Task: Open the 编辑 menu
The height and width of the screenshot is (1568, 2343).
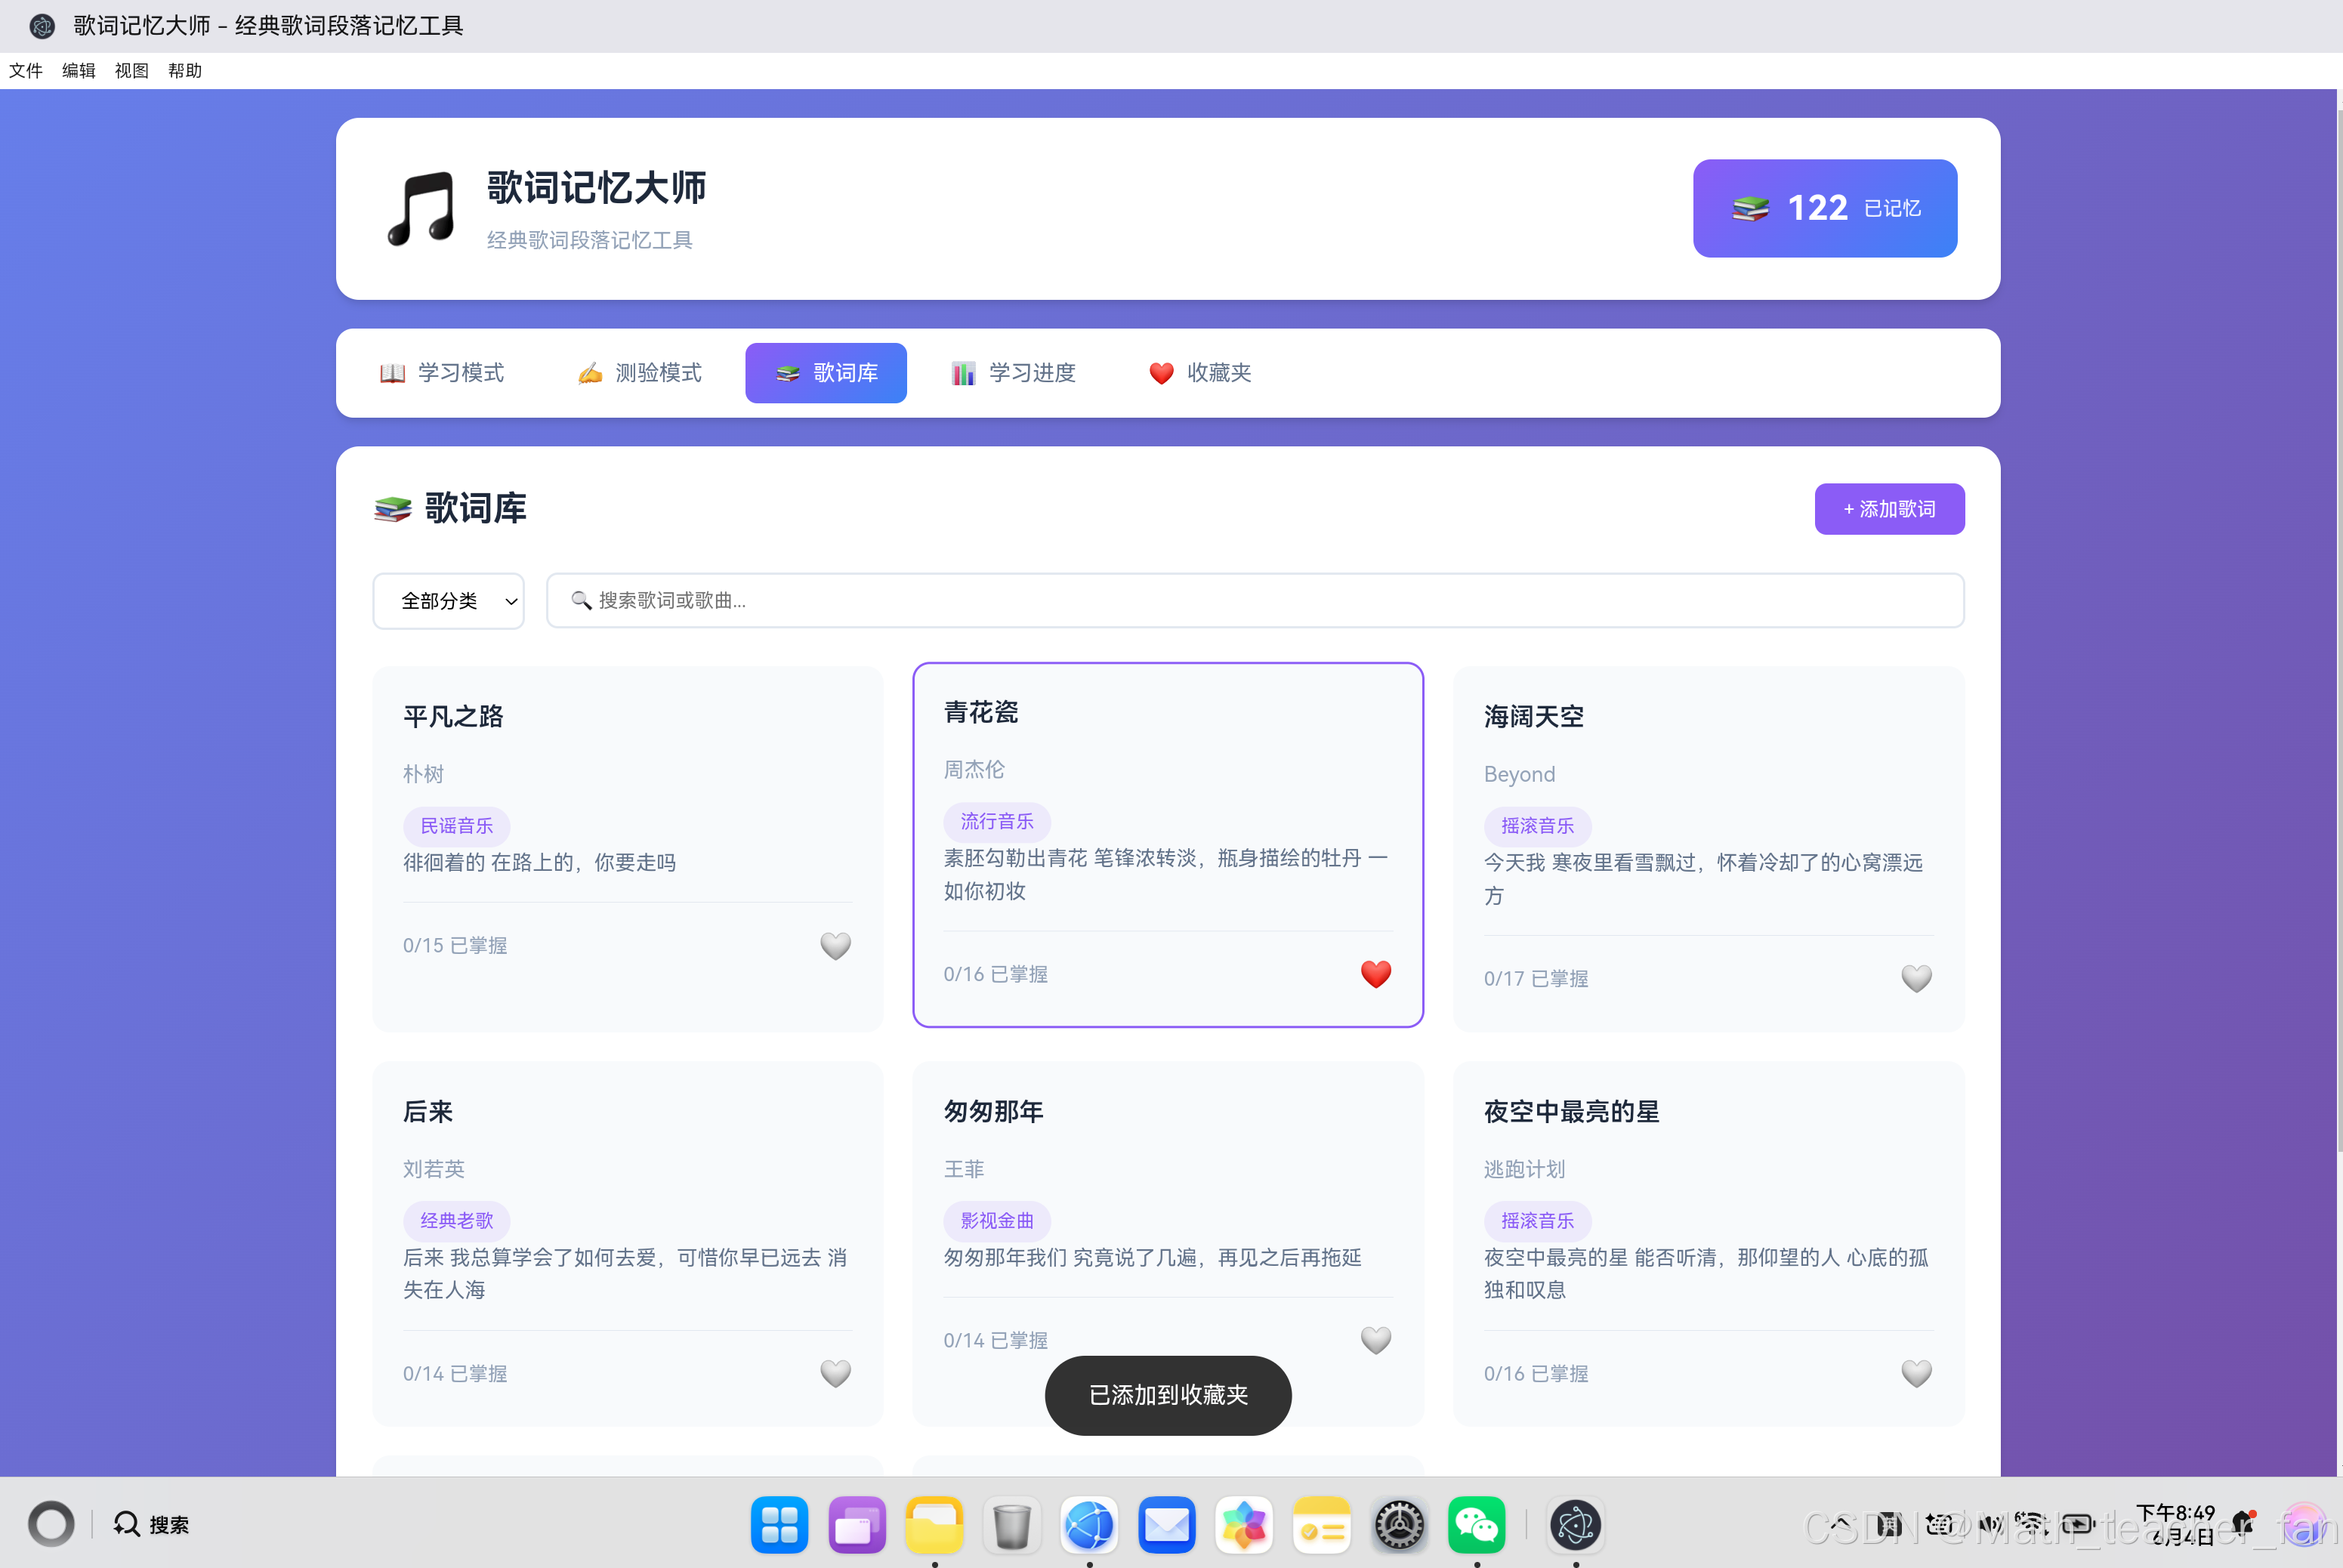Action: (x=79, y=71)
